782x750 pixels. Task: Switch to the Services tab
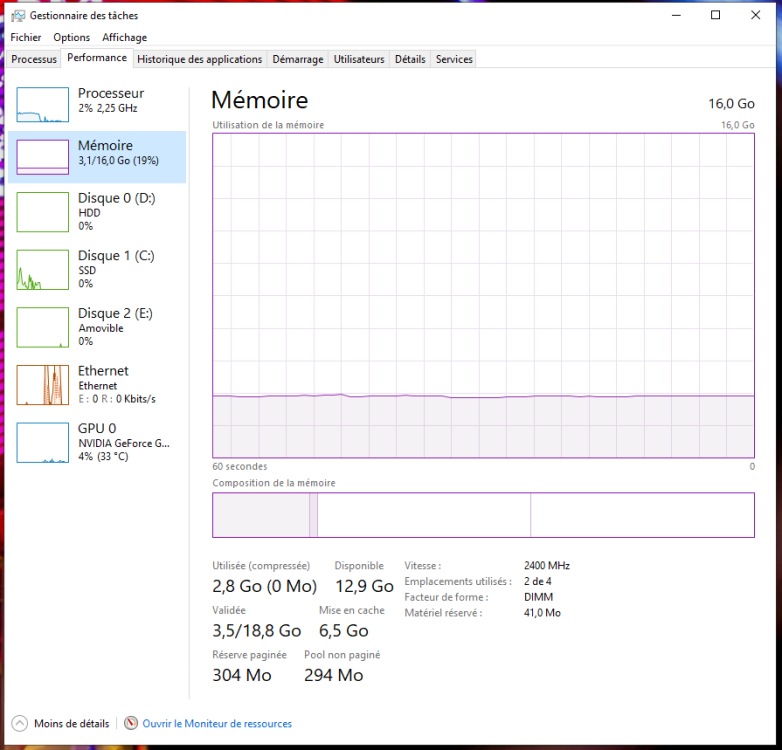coord(454,59)
